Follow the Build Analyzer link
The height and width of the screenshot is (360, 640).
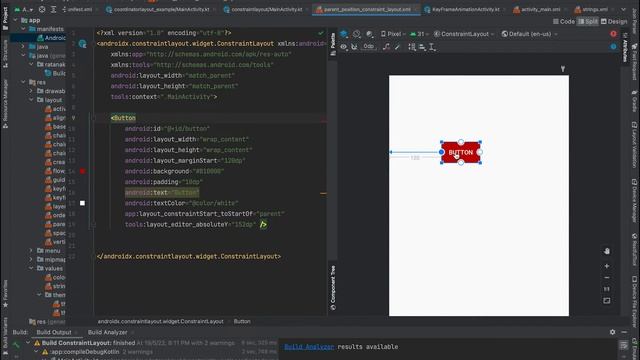309,347
